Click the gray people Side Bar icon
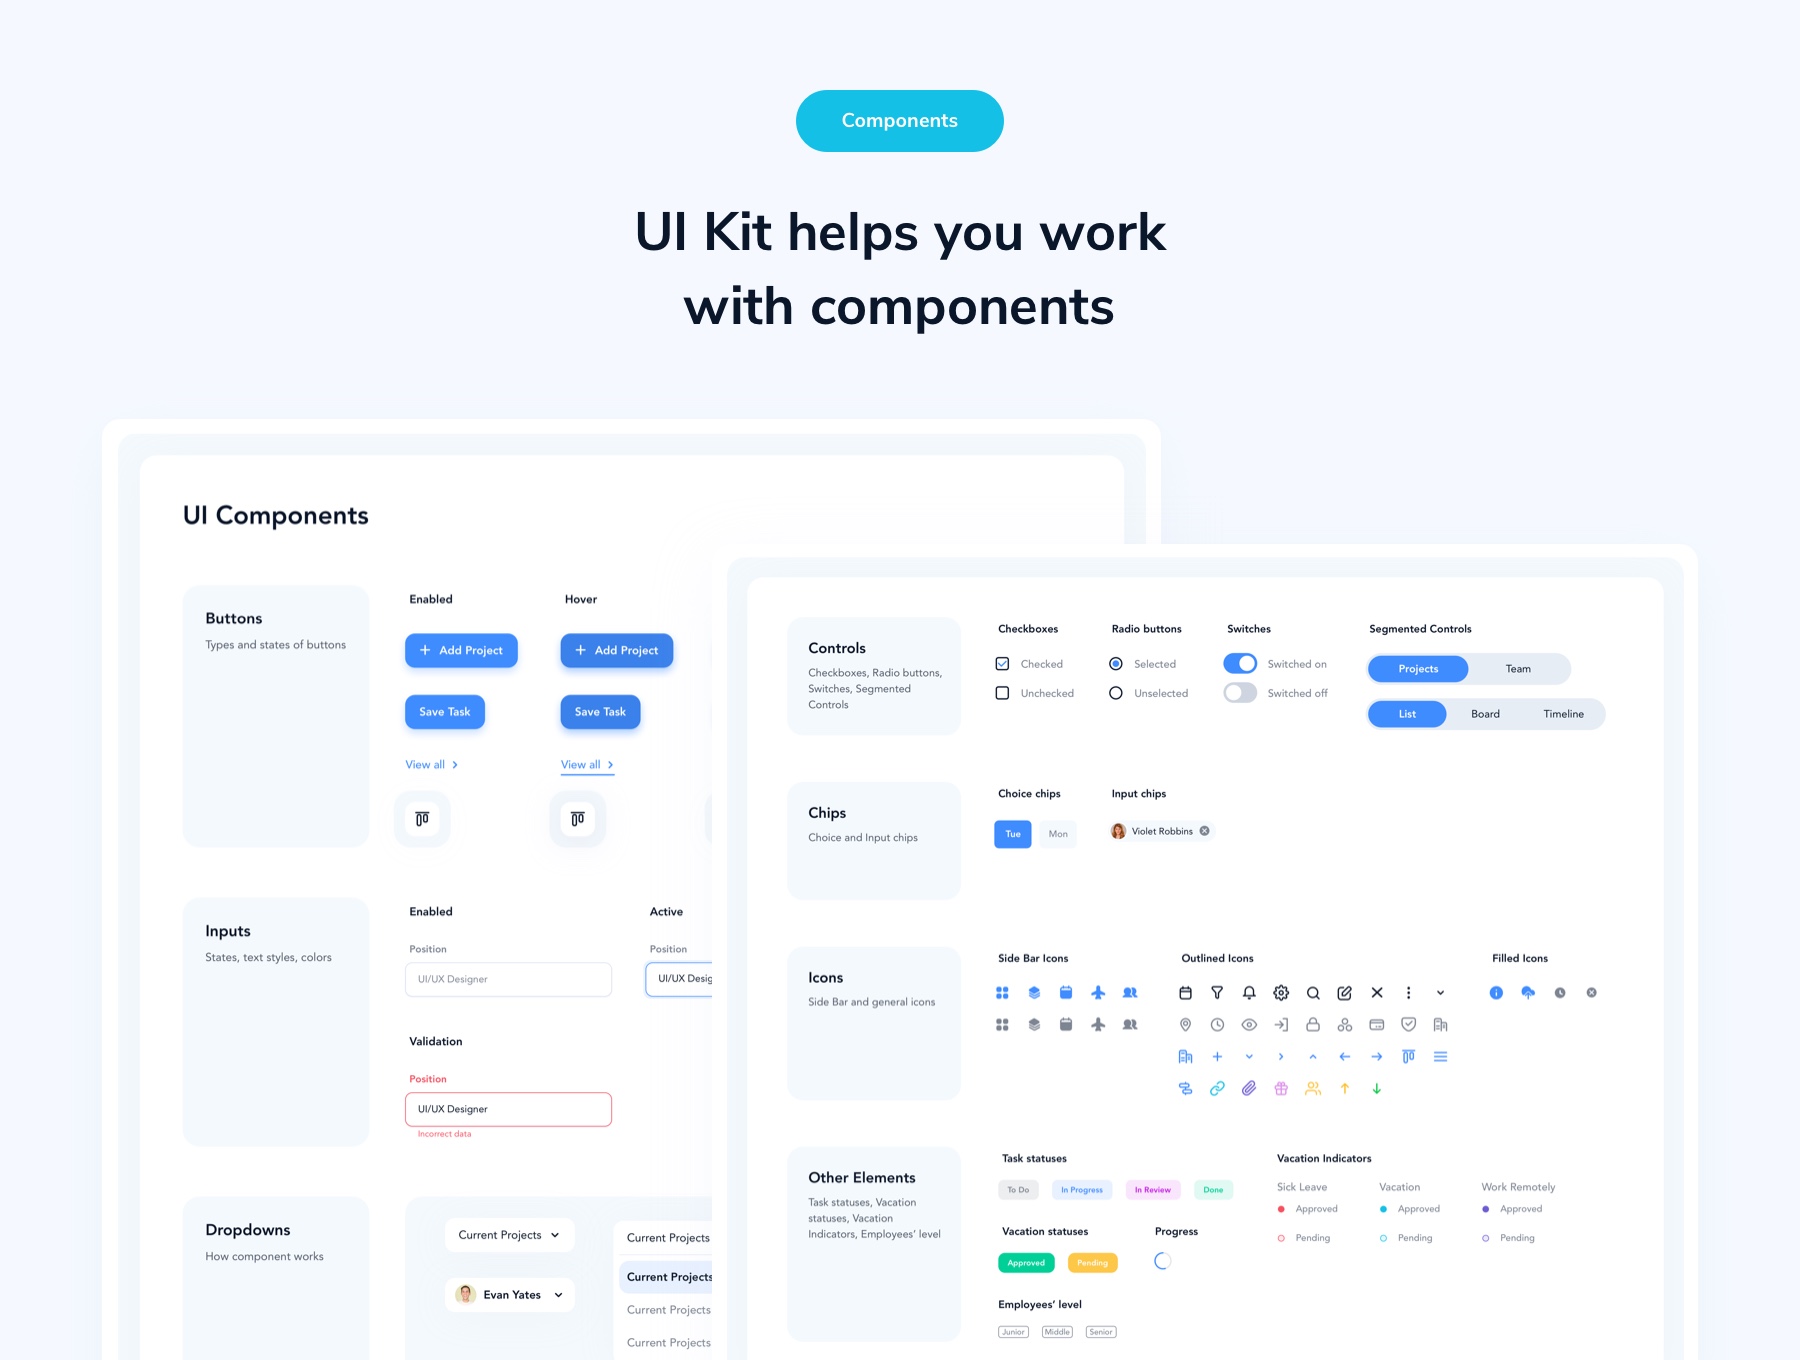This screenshot has height=1360, width=1800. click(1130, 1025)
